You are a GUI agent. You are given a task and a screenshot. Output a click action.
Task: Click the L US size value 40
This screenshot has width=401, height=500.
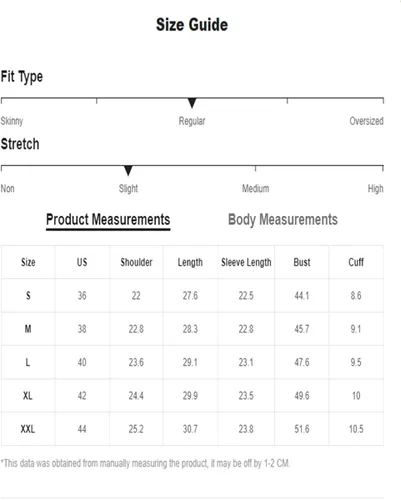click(82, 362)
